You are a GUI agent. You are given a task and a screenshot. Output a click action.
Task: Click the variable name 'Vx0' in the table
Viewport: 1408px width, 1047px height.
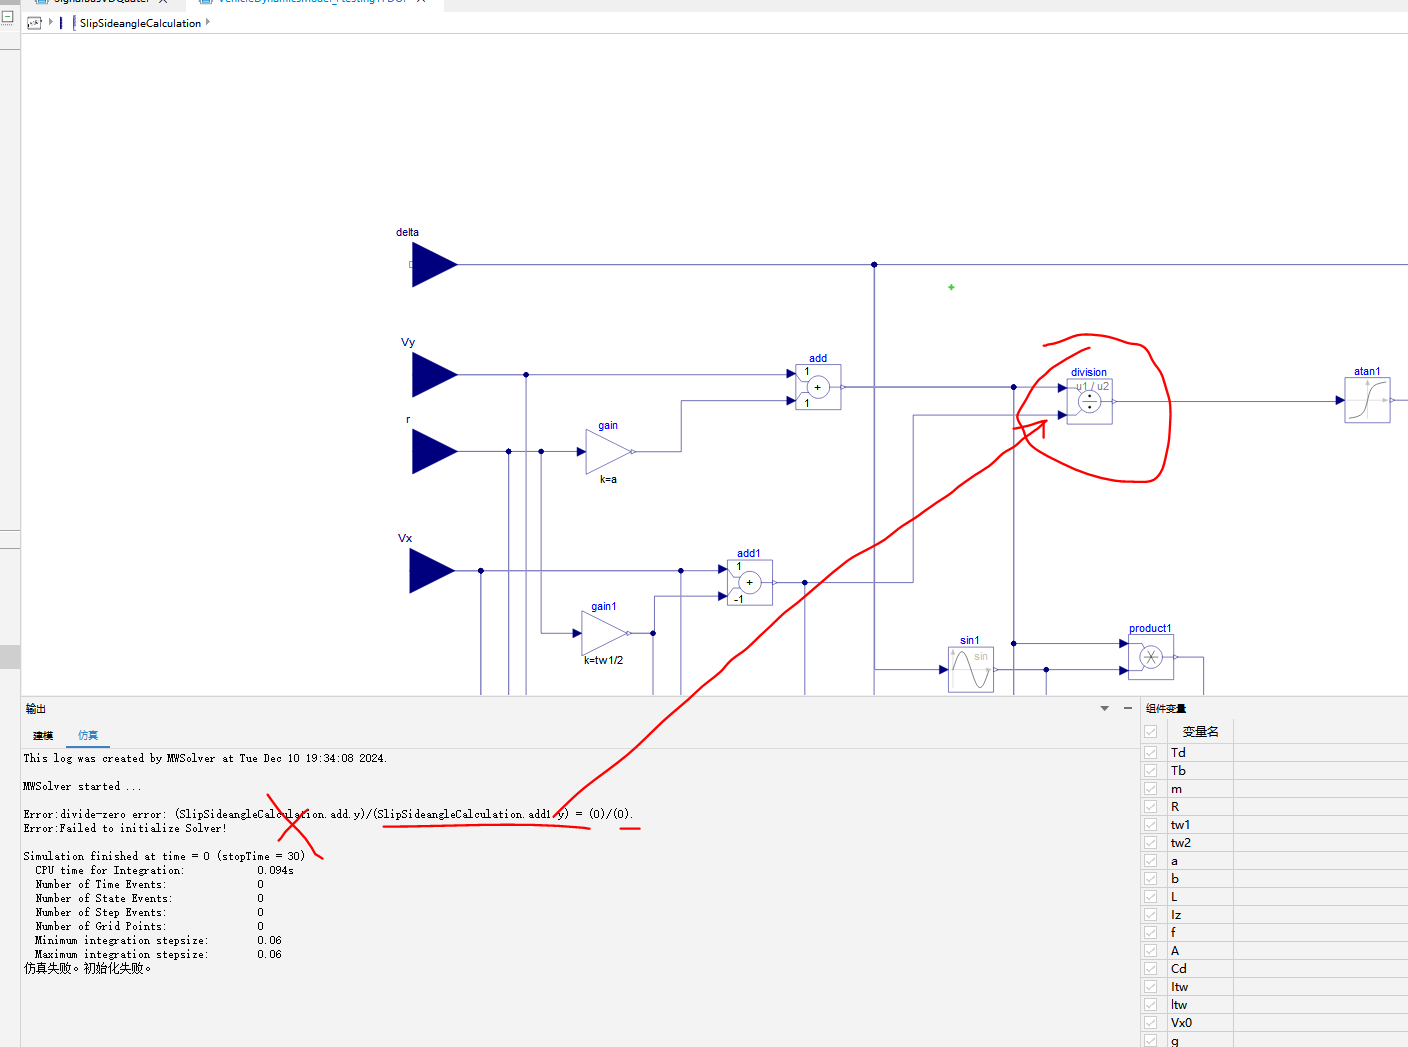[1181, 1023]
